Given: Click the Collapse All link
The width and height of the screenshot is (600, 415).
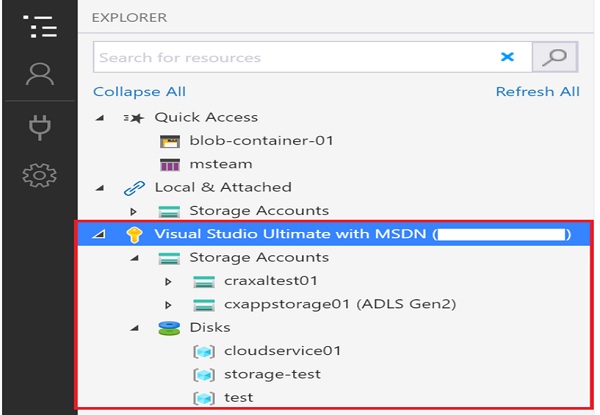Looking at the screenshot, I should point(139,92).
